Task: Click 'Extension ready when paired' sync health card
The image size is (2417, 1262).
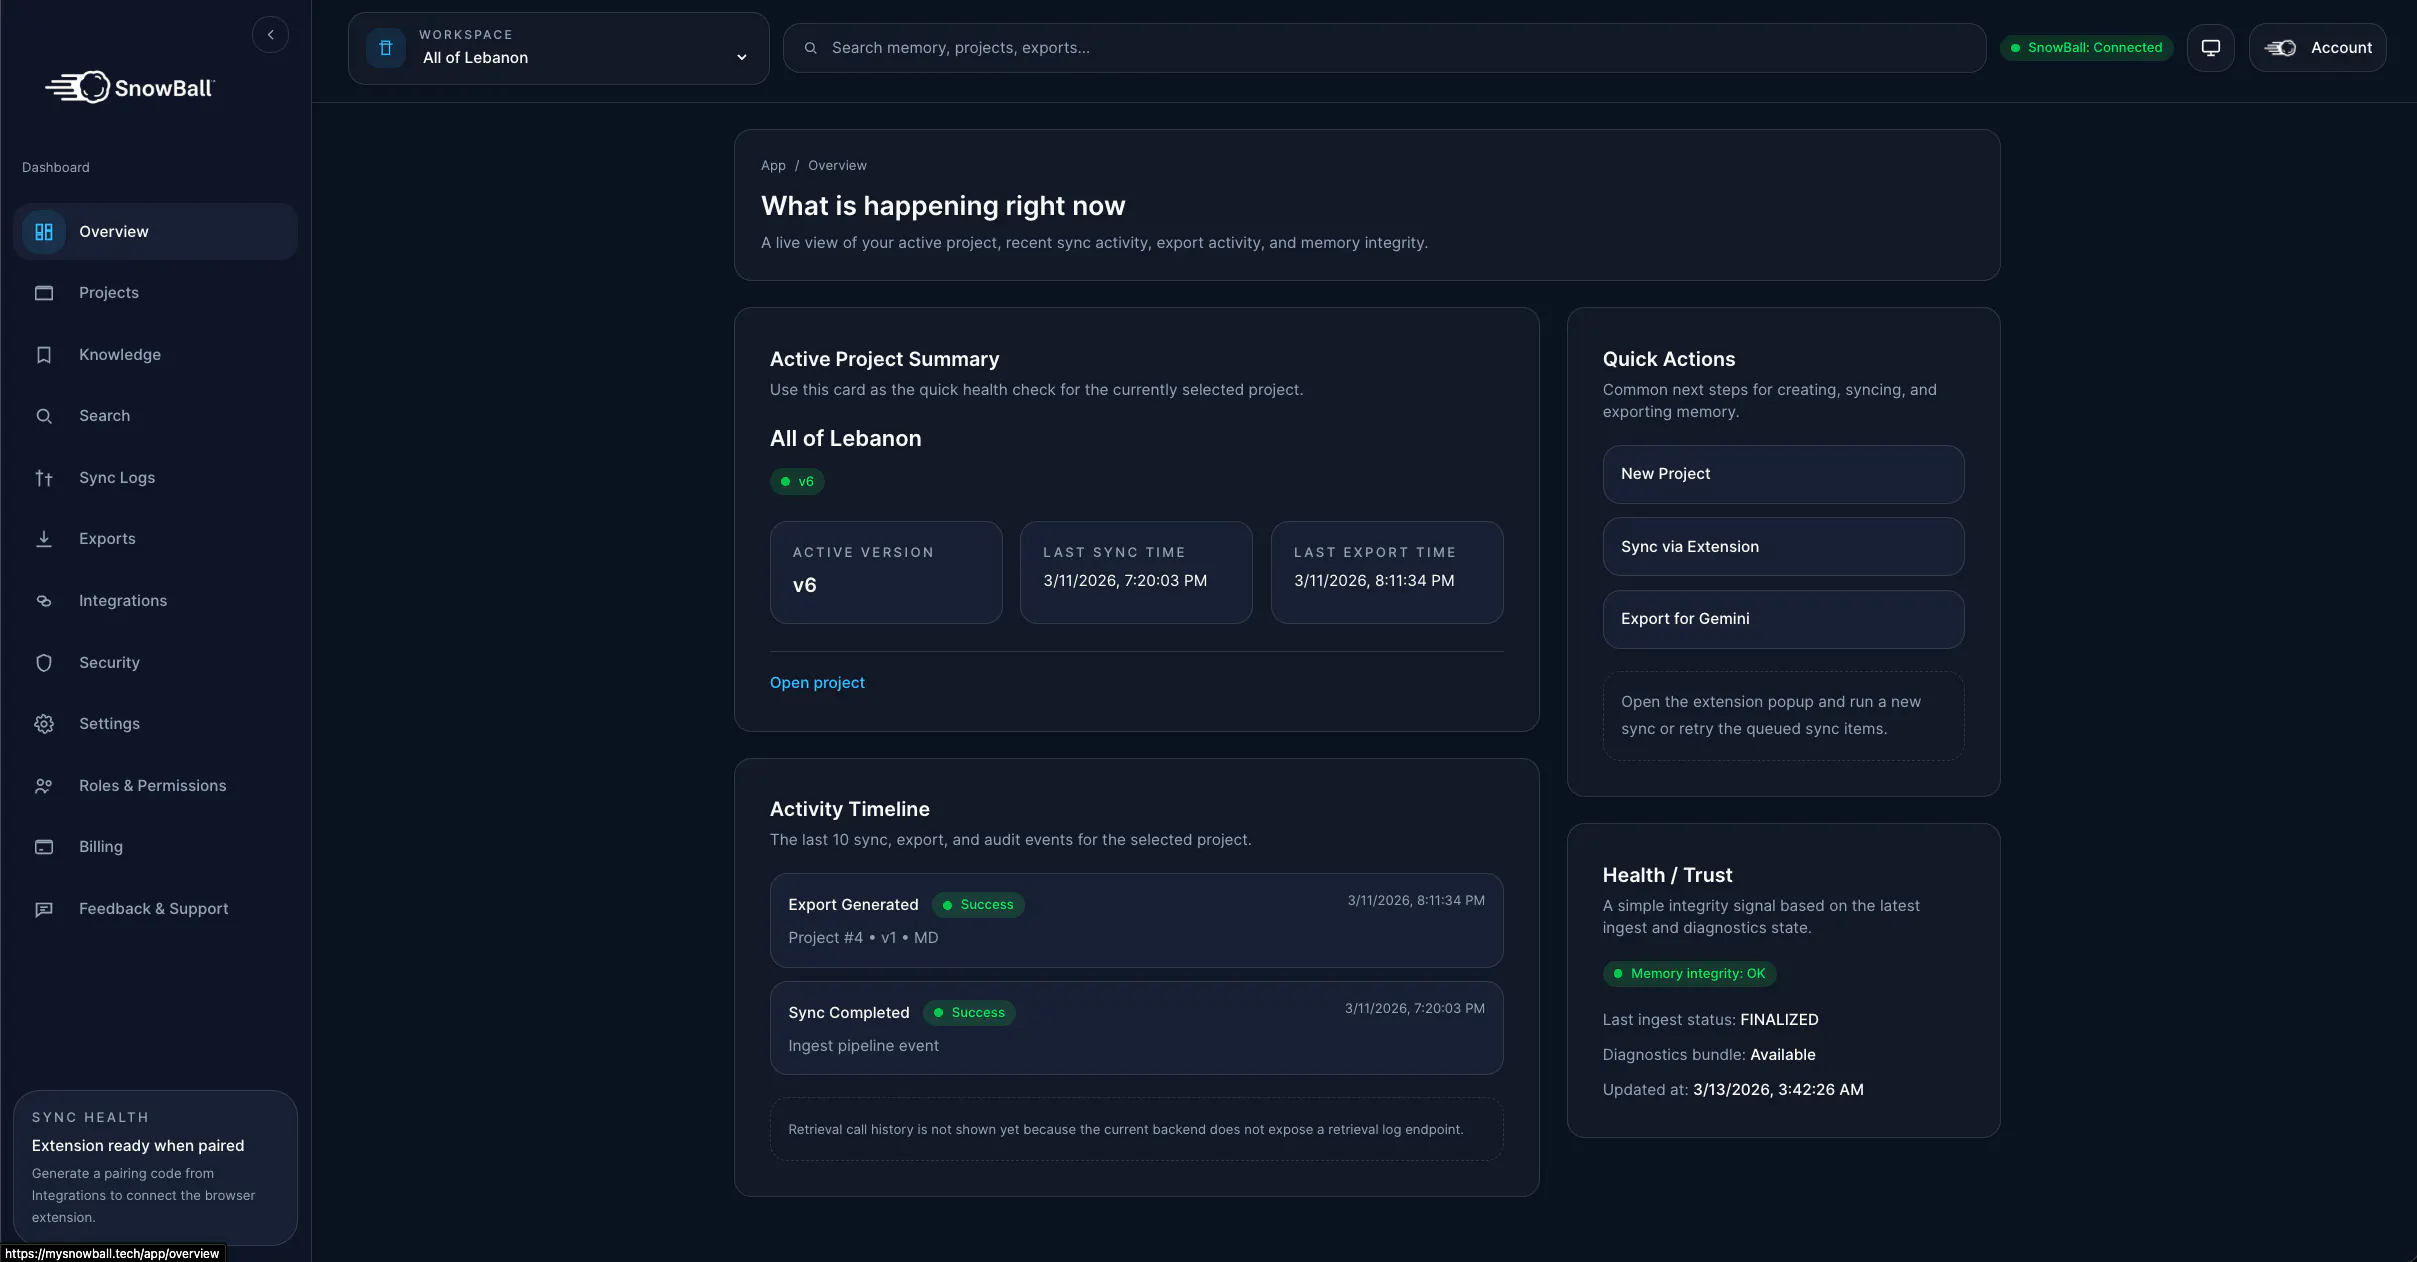Action: (x=155, y=1168)
